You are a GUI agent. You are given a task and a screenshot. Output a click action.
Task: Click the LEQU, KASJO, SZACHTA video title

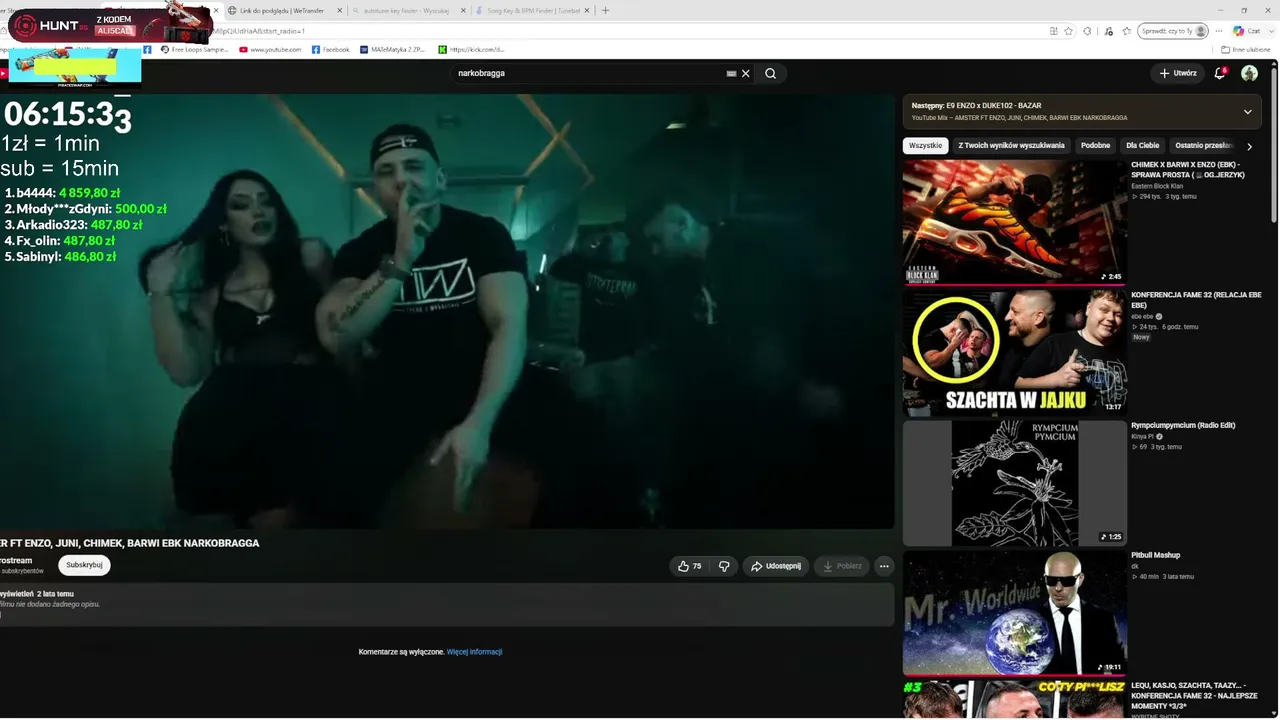[1196, 696]
